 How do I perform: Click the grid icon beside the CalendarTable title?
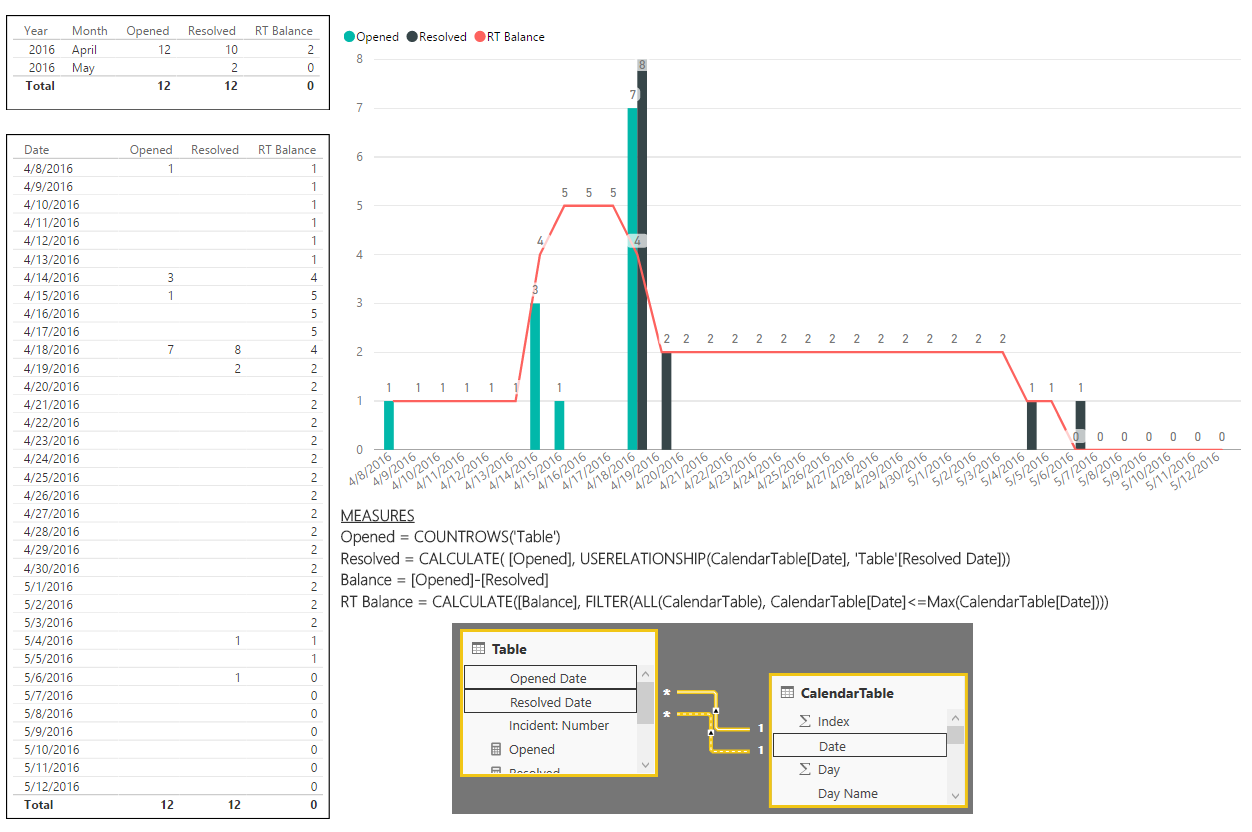pos(786,693)
